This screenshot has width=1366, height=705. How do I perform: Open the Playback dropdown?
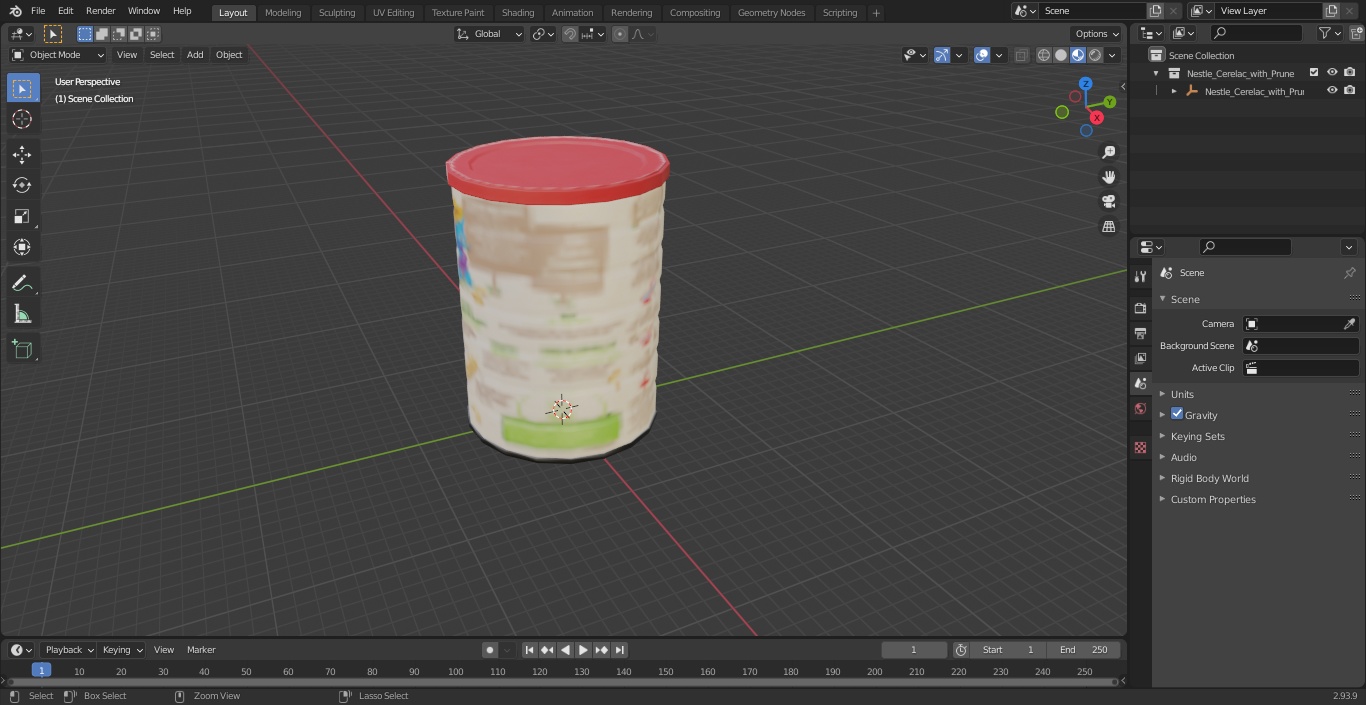(69, 650)
